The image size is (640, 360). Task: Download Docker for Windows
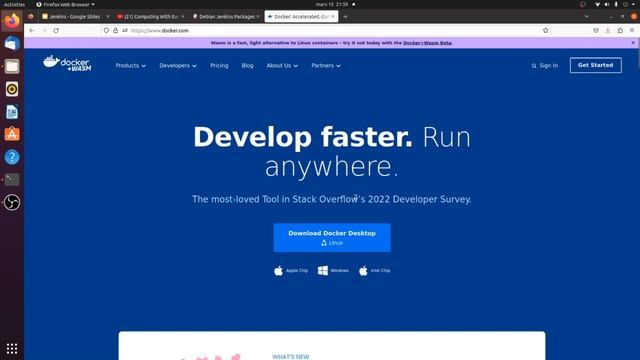point(333,271)
